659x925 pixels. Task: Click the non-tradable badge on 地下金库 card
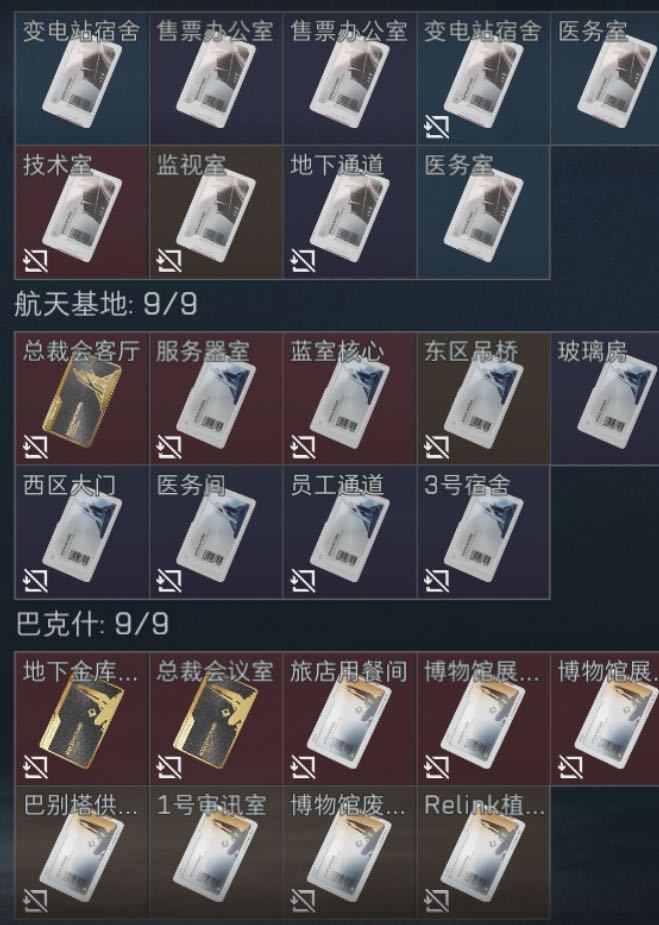click(x=35, y=766)
